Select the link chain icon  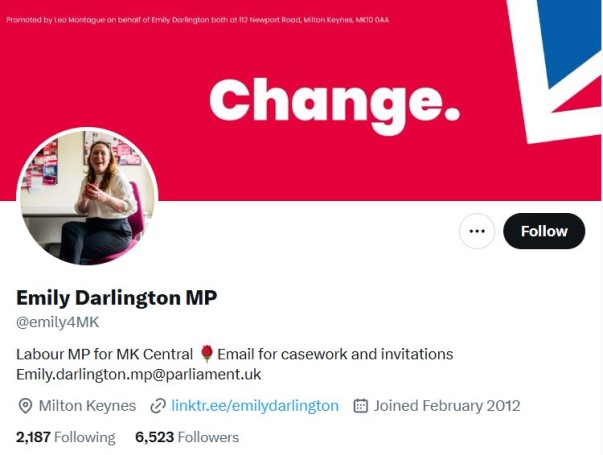(158, 406)
